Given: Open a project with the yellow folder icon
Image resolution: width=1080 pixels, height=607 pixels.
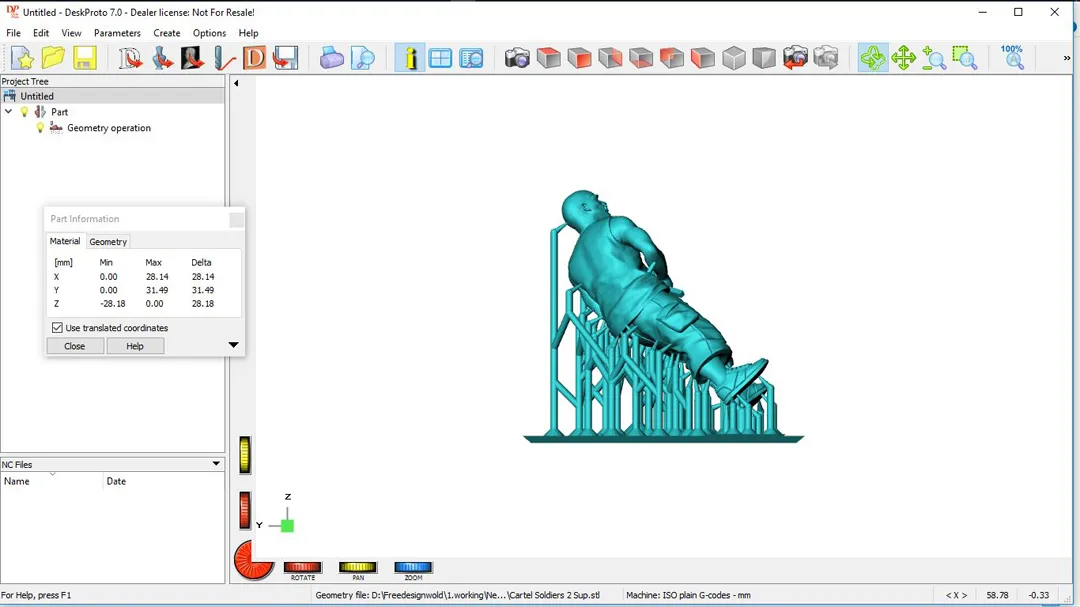Looking at the screenshot, I should pyautogui.click(x=53, y=59).
